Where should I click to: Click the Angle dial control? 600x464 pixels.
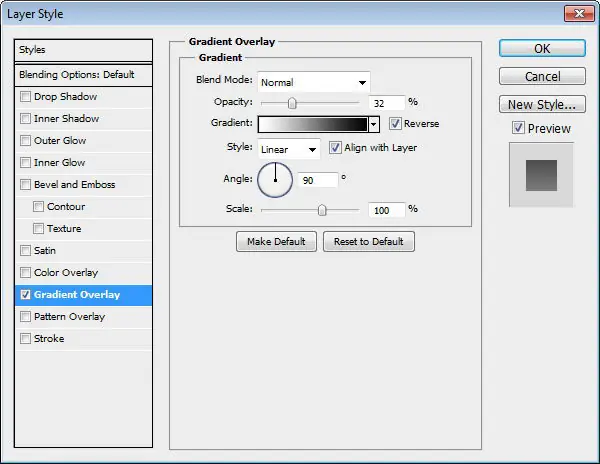coord(275,180)
